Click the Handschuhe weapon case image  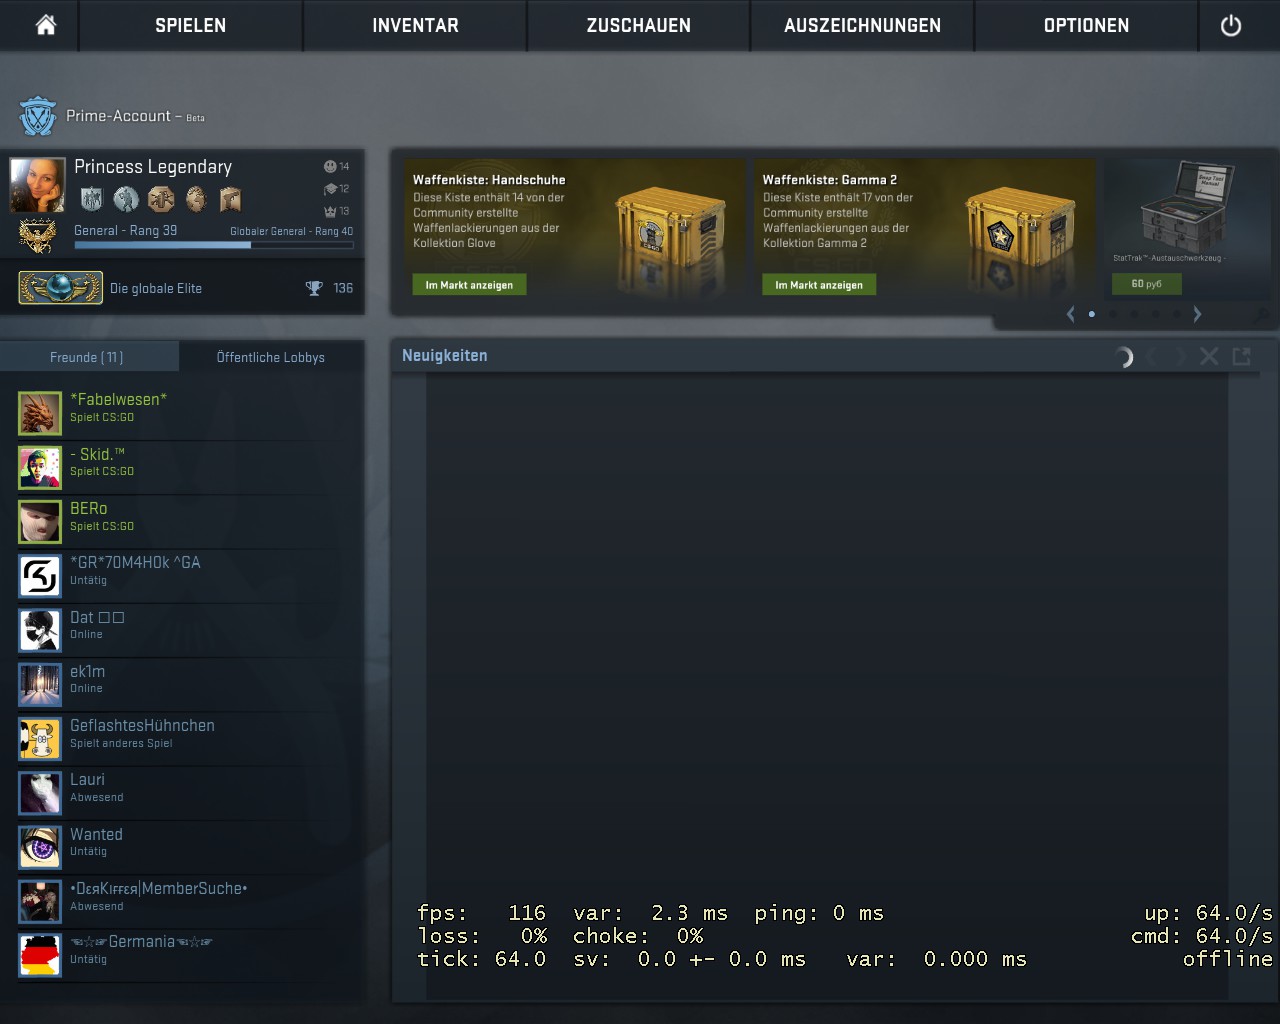(668, 230)
